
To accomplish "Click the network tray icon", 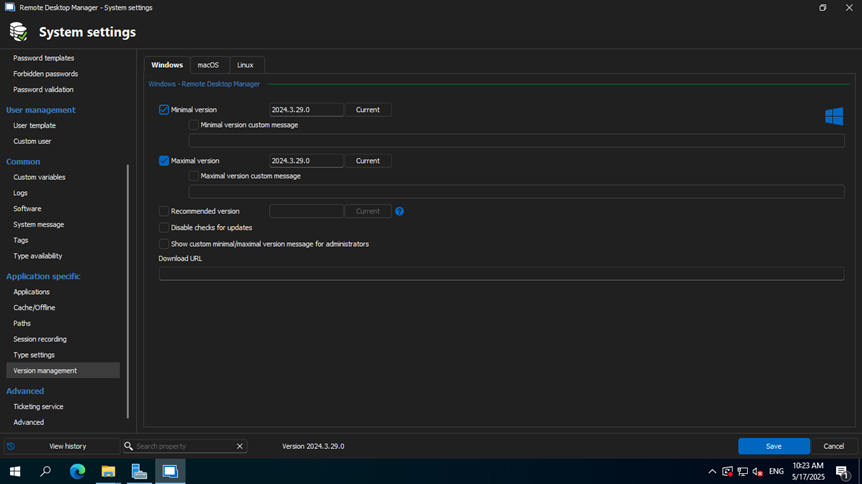I will [743, 471].
